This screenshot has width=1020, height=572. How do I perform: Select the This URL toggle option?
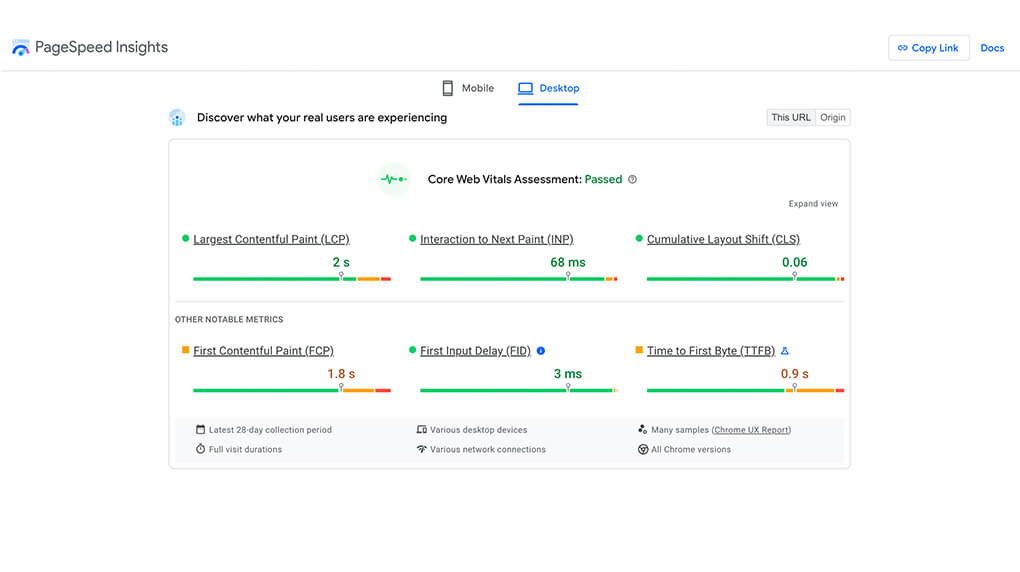coord(790,118)
